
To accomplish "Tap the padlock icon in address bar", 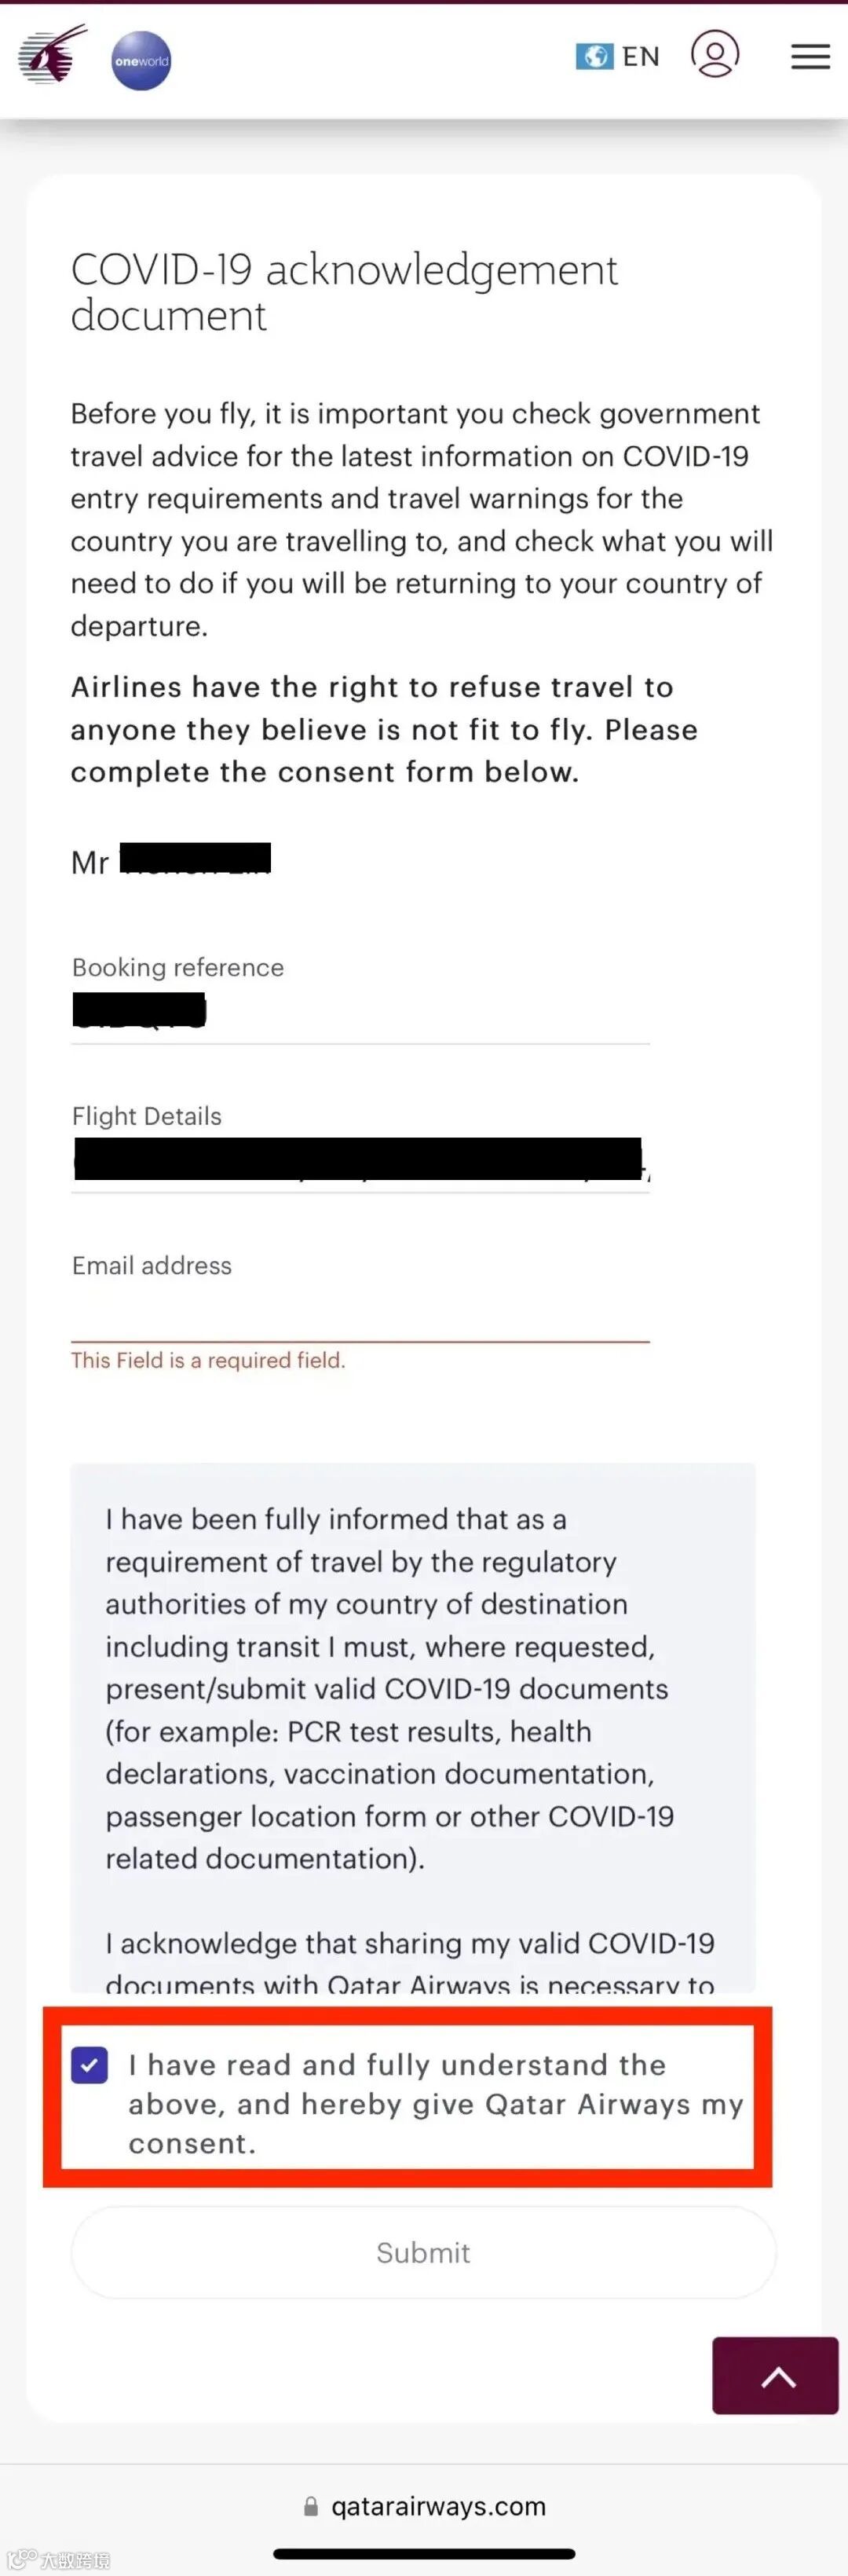I will pos(311,2505).
